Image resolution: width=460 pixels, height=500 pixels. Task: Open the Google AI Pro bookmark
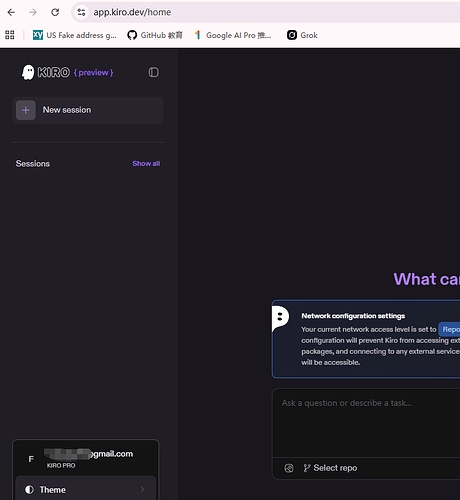point(233,35)
